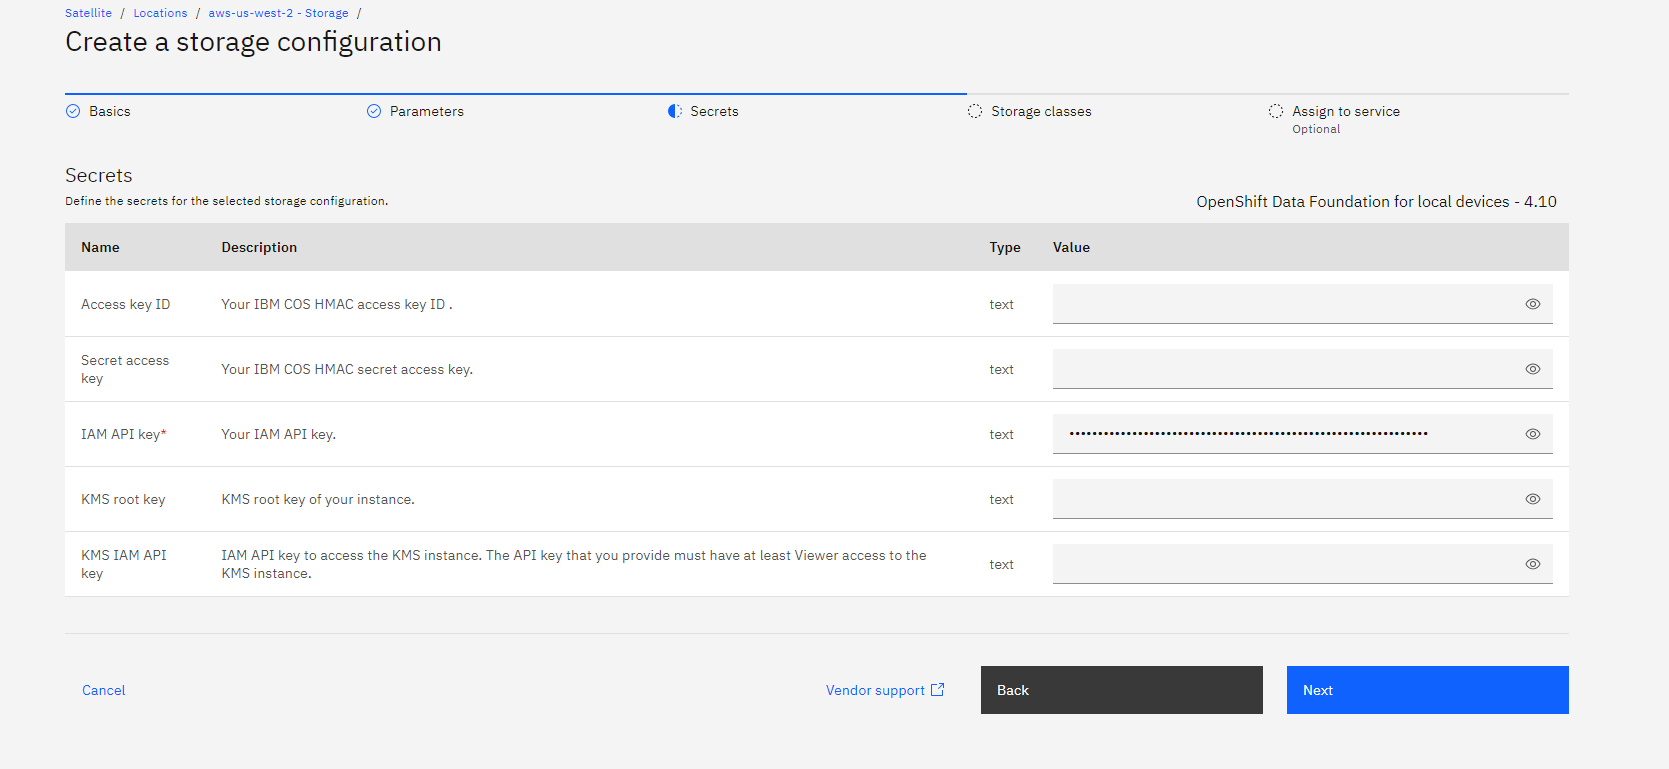This screenshot has width=1669, height=769.
Task: Click 'KMS root key of your instance.' description
Action: tap(318, 499)
